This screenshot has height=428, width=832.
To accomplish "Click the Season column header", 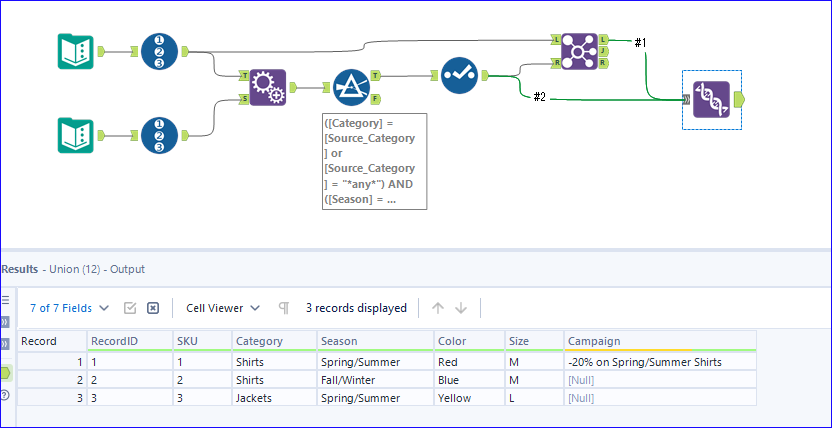I will point(375,341).
